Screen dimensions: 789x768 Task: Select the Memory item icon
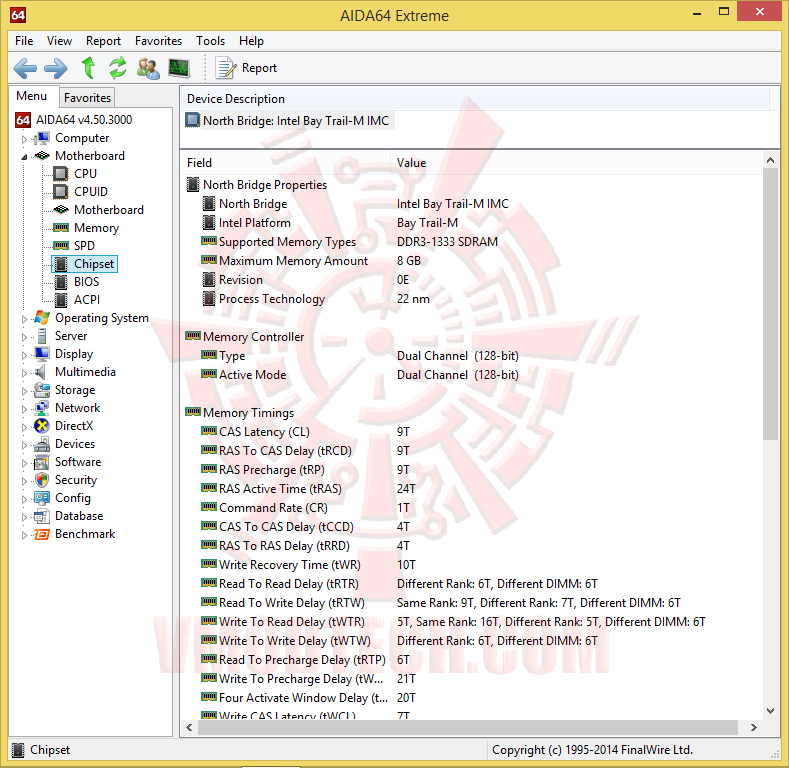pyautogui.click(x=61, y=227)
